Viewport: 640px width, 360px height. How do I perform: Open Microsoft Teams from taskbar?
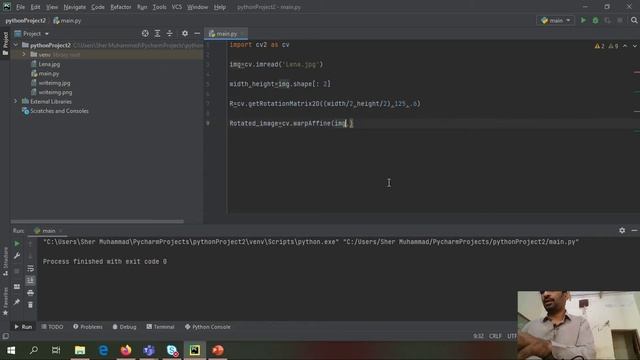click(x=149, y=350)
